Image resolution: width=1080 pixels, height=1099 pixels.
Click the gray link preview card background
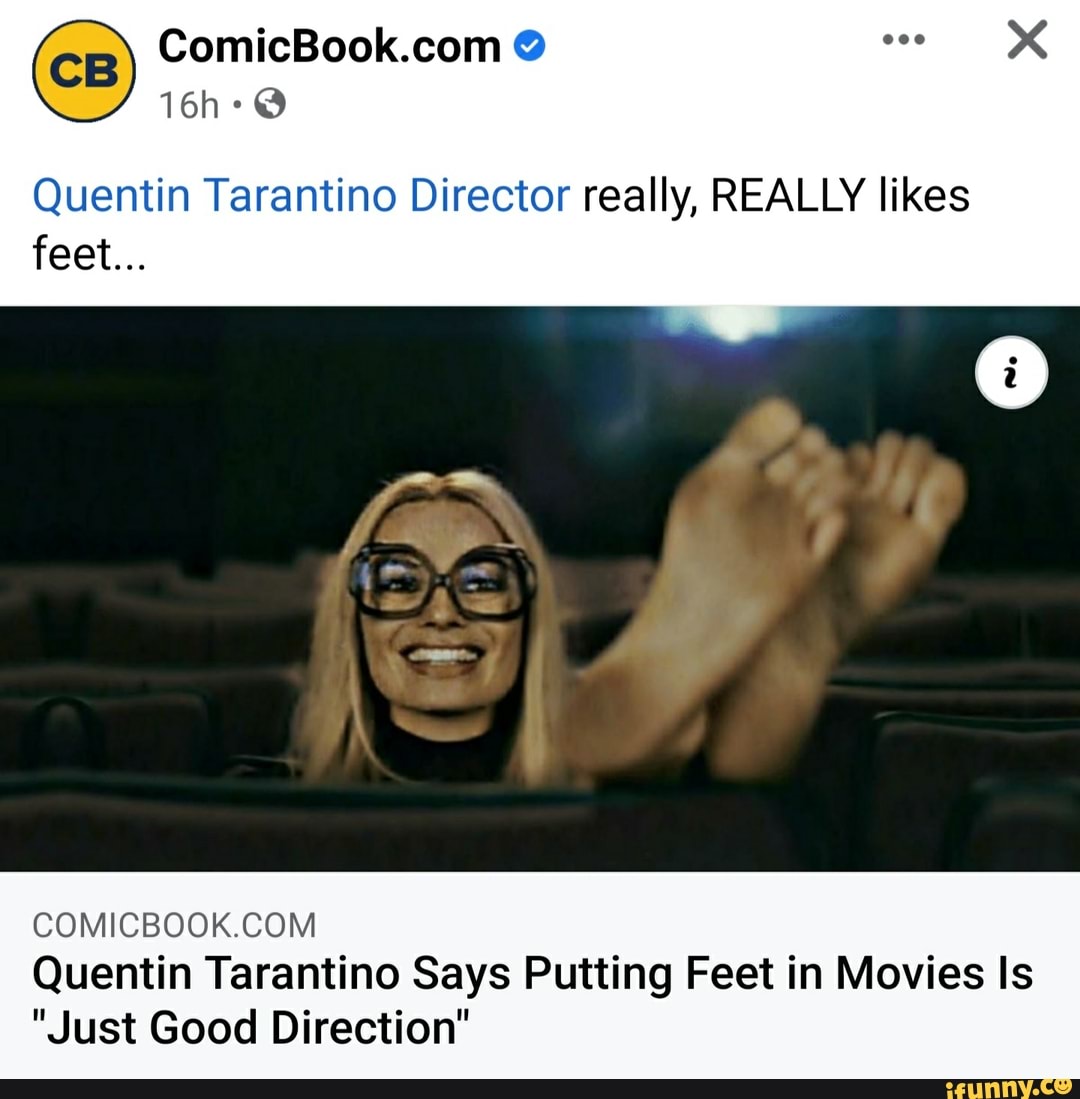click(x=540, y=975)
